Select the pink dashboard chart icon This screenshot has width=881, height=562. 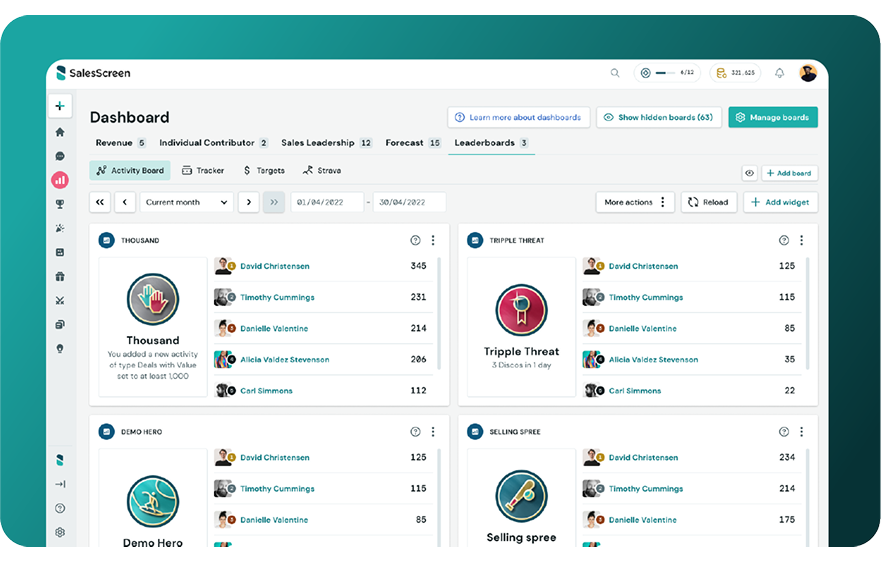point(60,180)
